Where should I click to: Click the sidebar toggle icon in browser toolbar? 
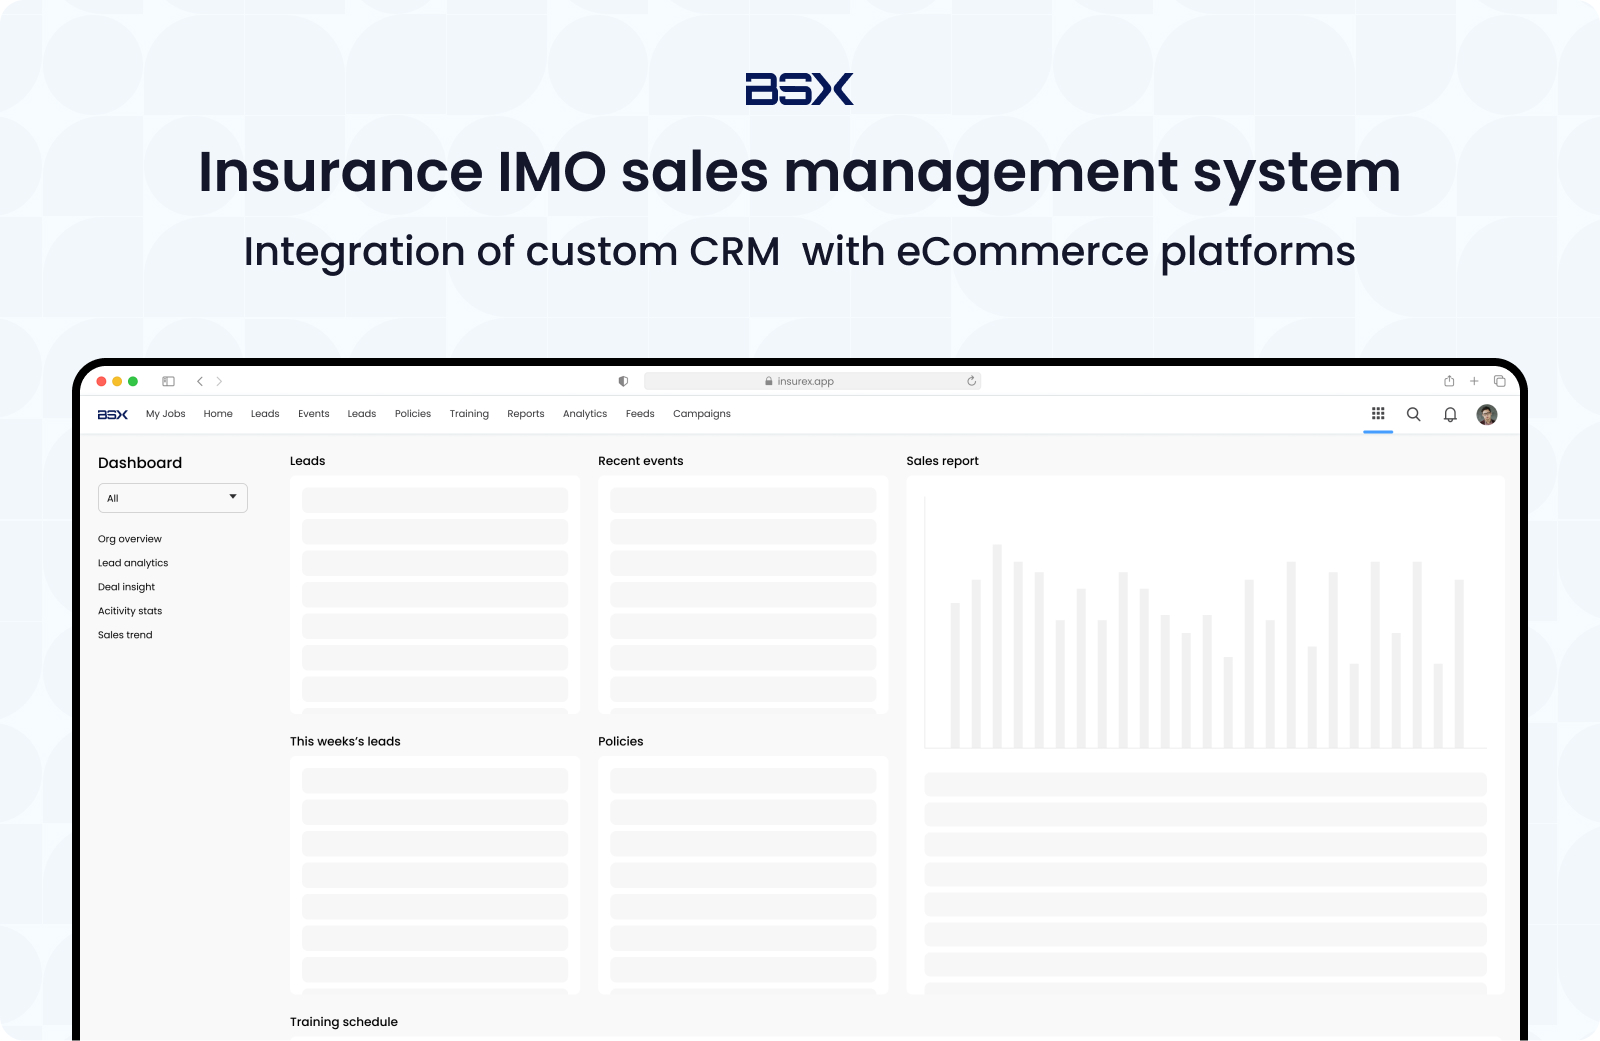pyautogui.click(x=168, y=381)
